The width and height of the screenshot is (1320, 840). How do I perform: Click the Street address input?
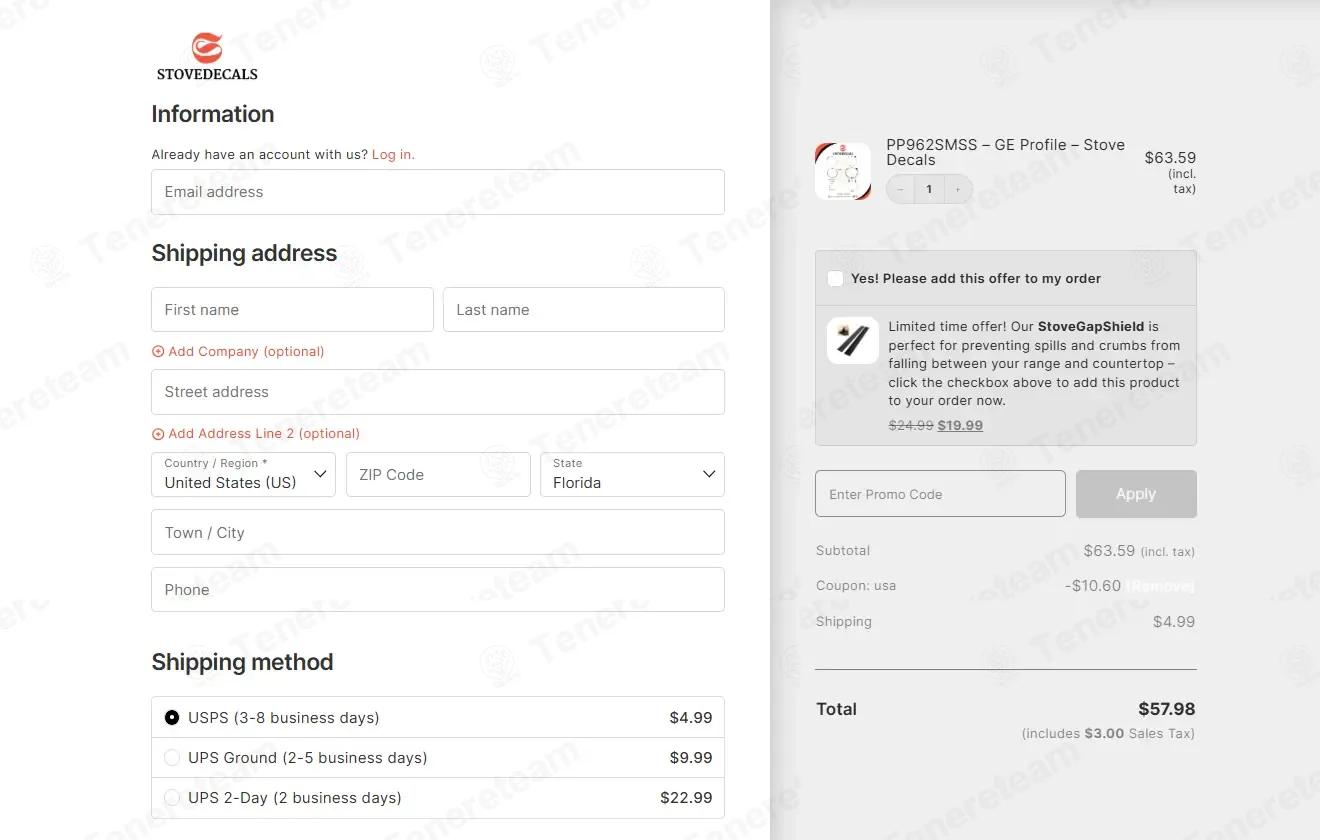[438, 392]
